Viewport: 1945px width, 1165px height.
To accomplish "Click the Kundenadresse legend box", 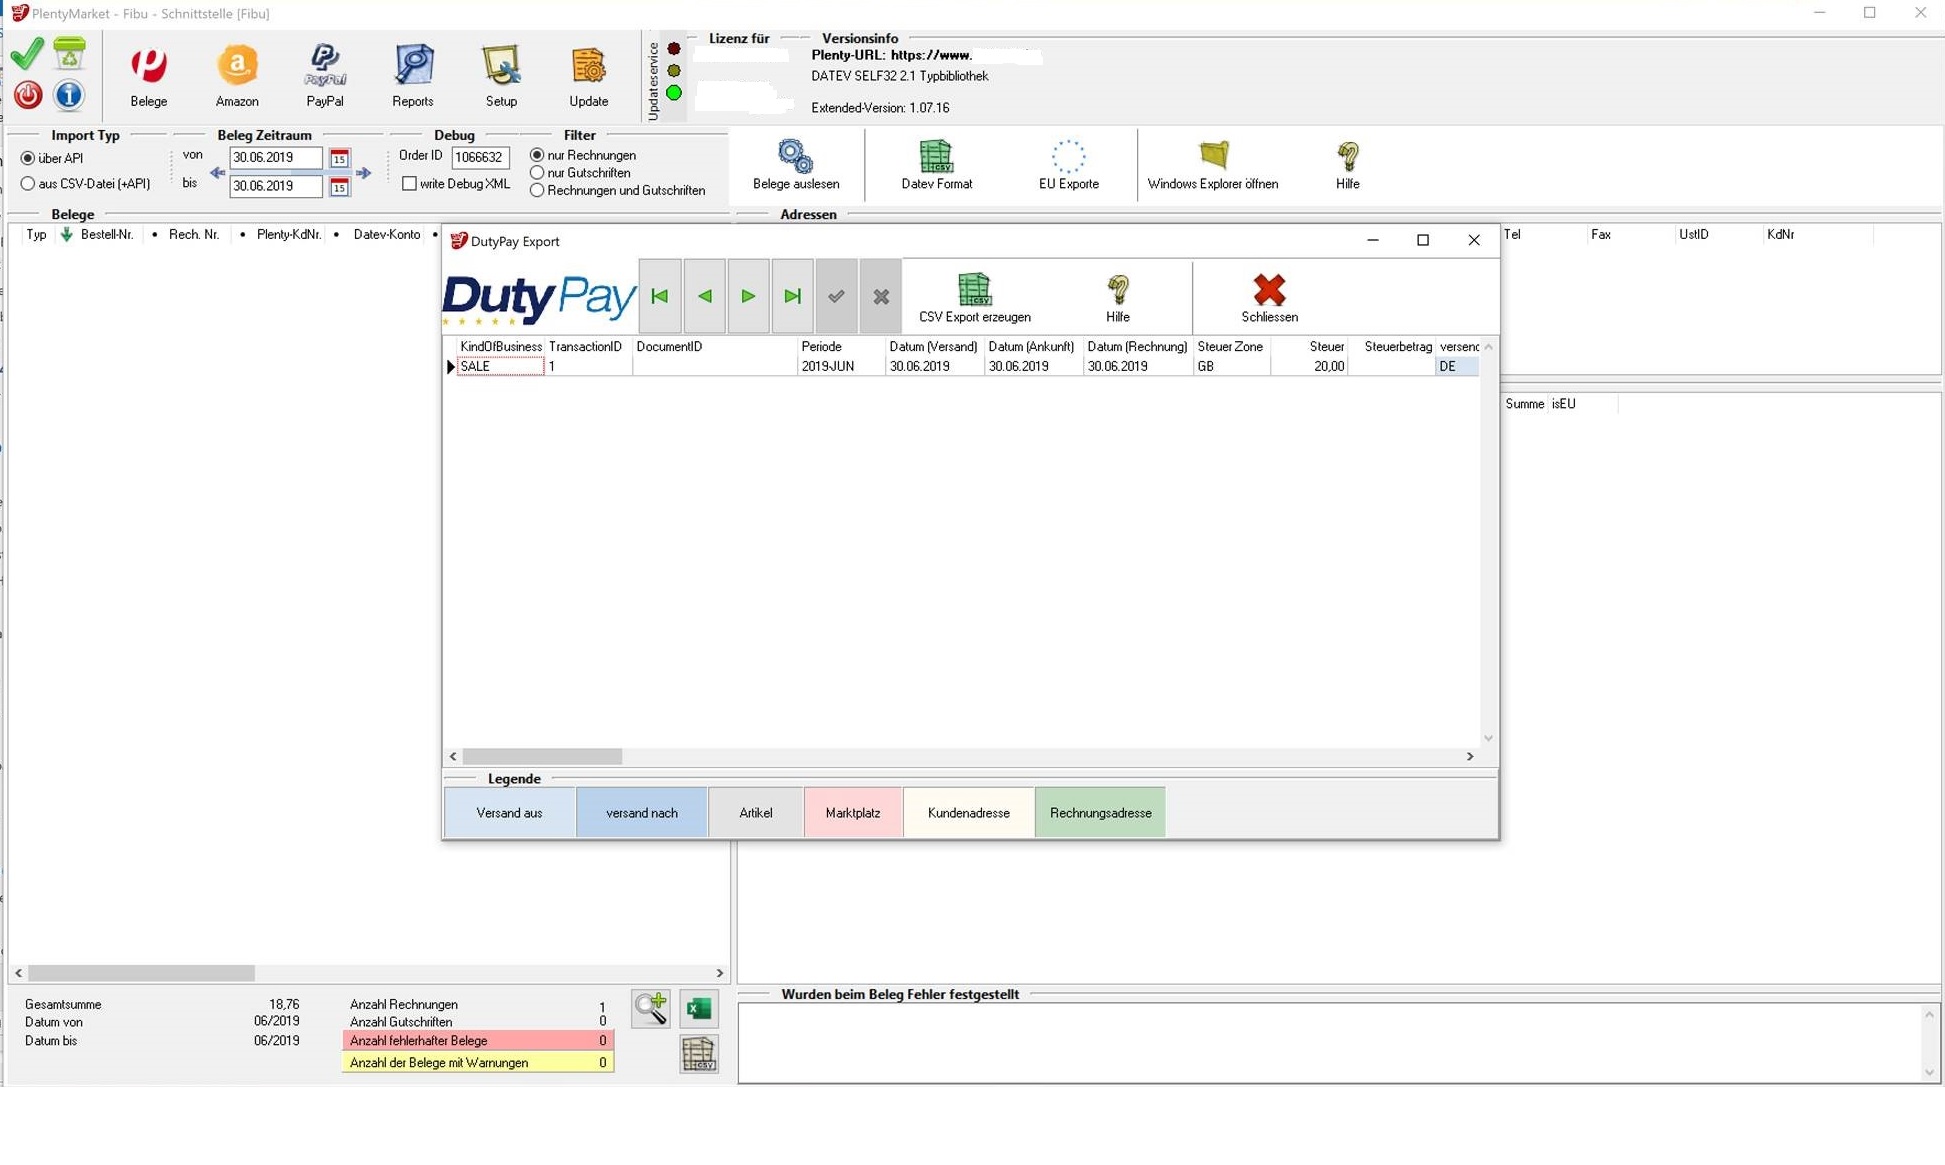I will [969, 813].
